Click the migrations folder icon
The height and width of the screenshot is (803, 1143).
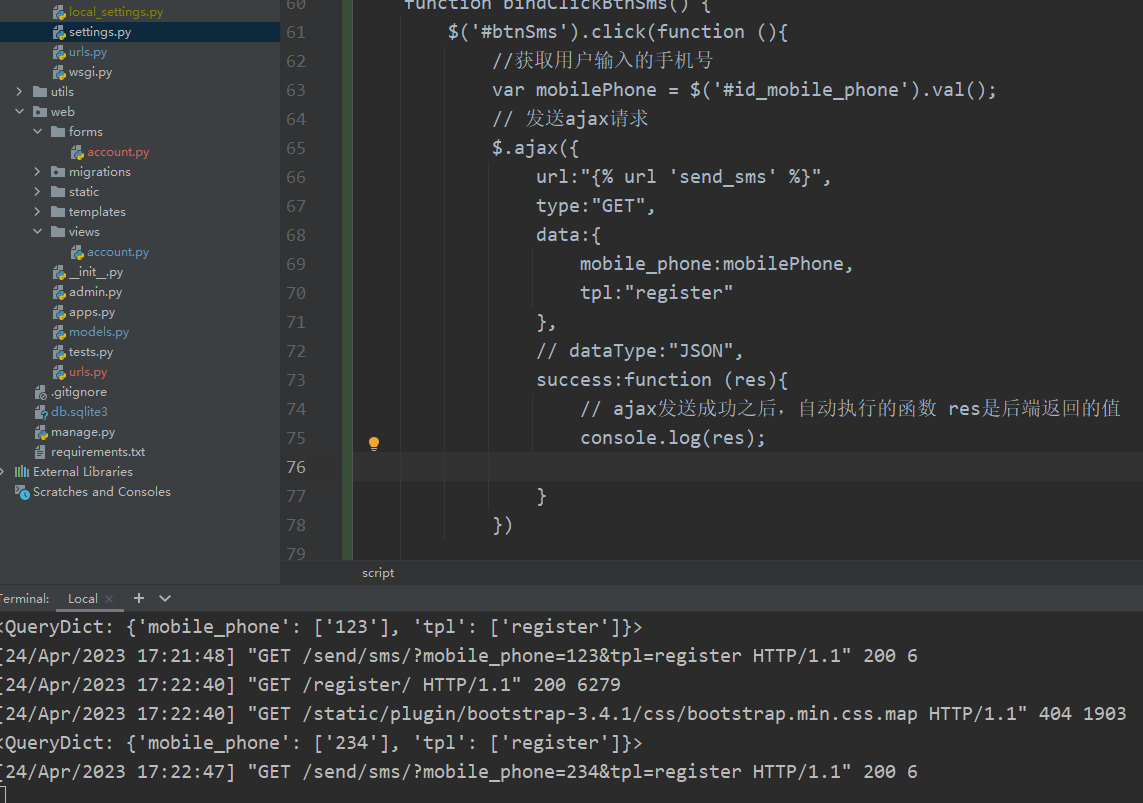(58, 172)
